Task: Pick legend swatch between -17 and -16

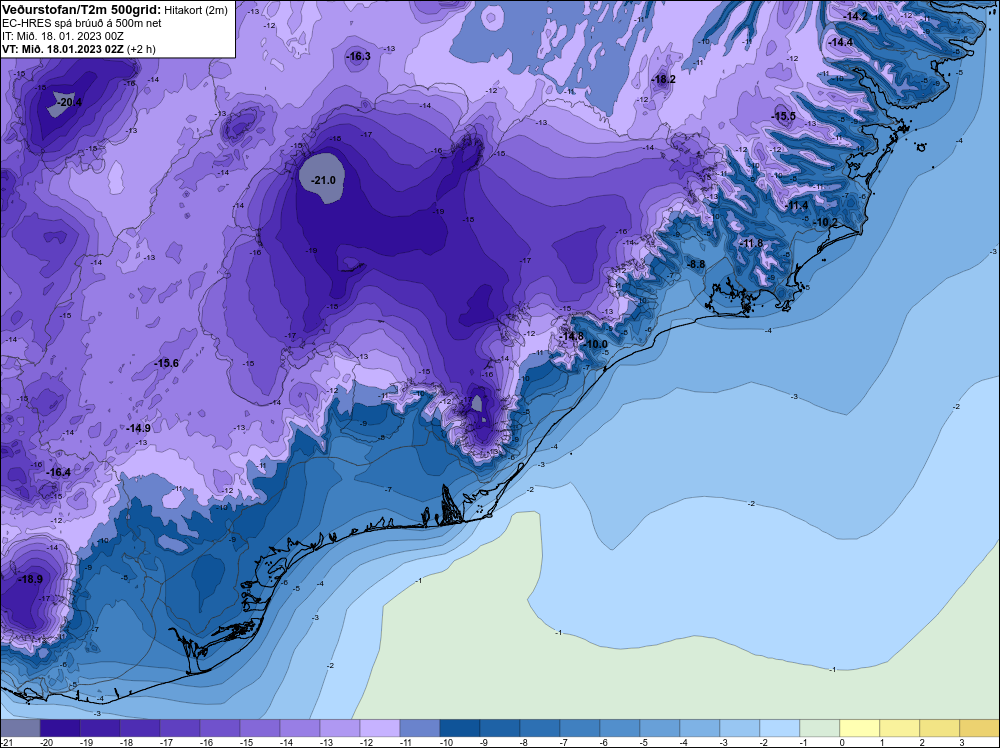Action: click(180, 728)
